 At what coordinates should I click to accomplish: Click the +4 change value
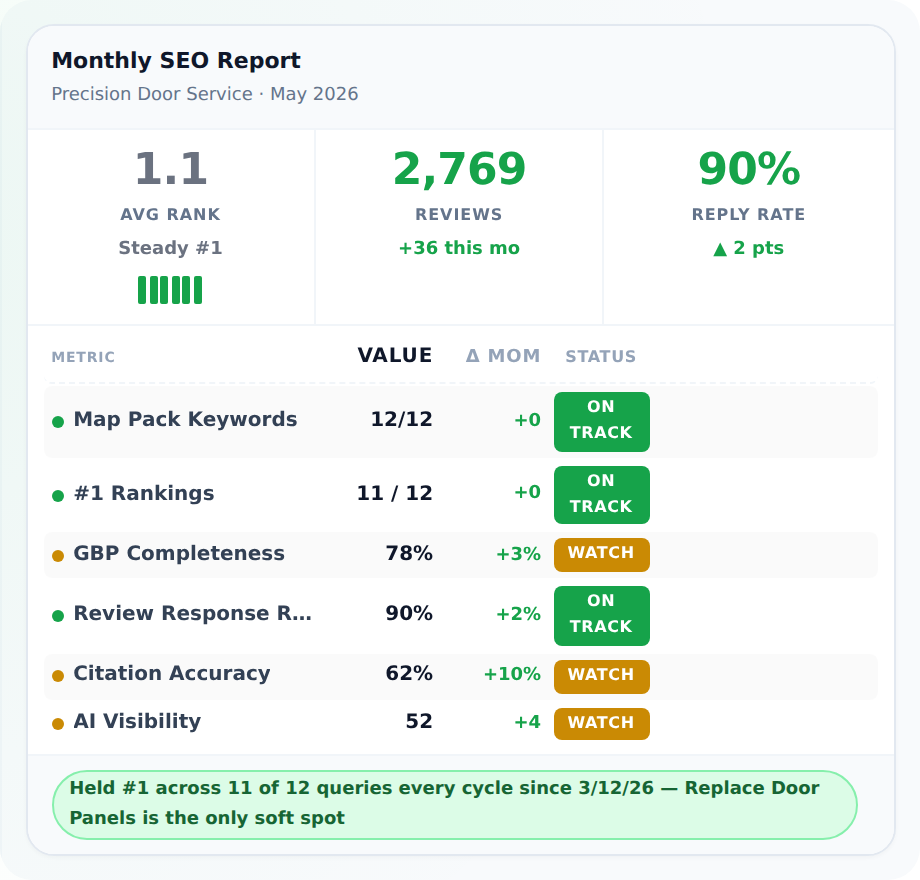tap(527, 722)
